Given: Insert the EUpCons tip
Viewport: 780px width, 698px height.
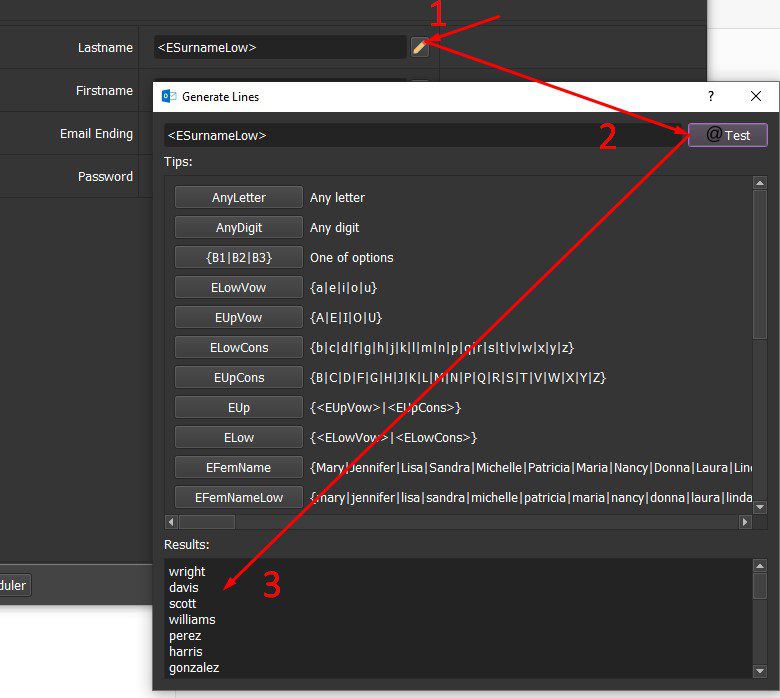Looking at the screenshot, I should point(239,378).
